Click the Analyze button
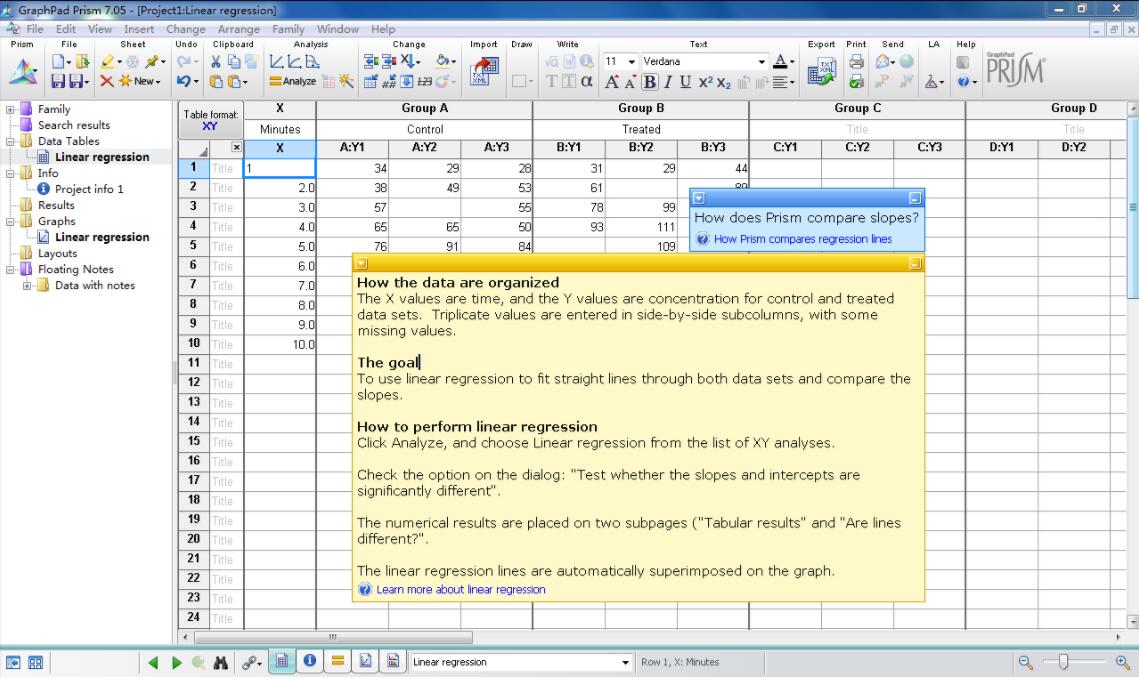This screenshot has width=1139, height=679. [293, 81]
